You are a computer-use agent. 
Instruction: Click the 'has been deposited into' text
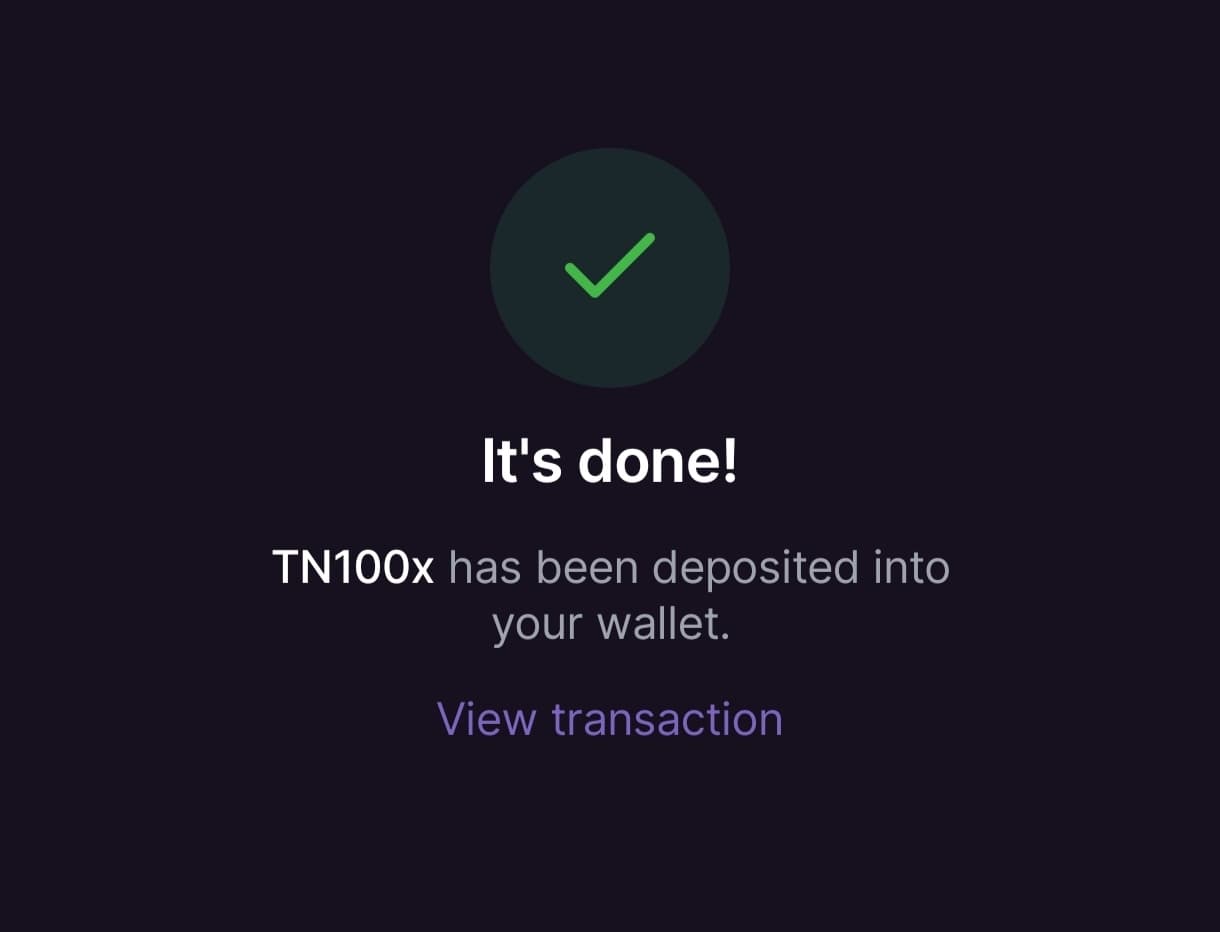coord(699,568)
